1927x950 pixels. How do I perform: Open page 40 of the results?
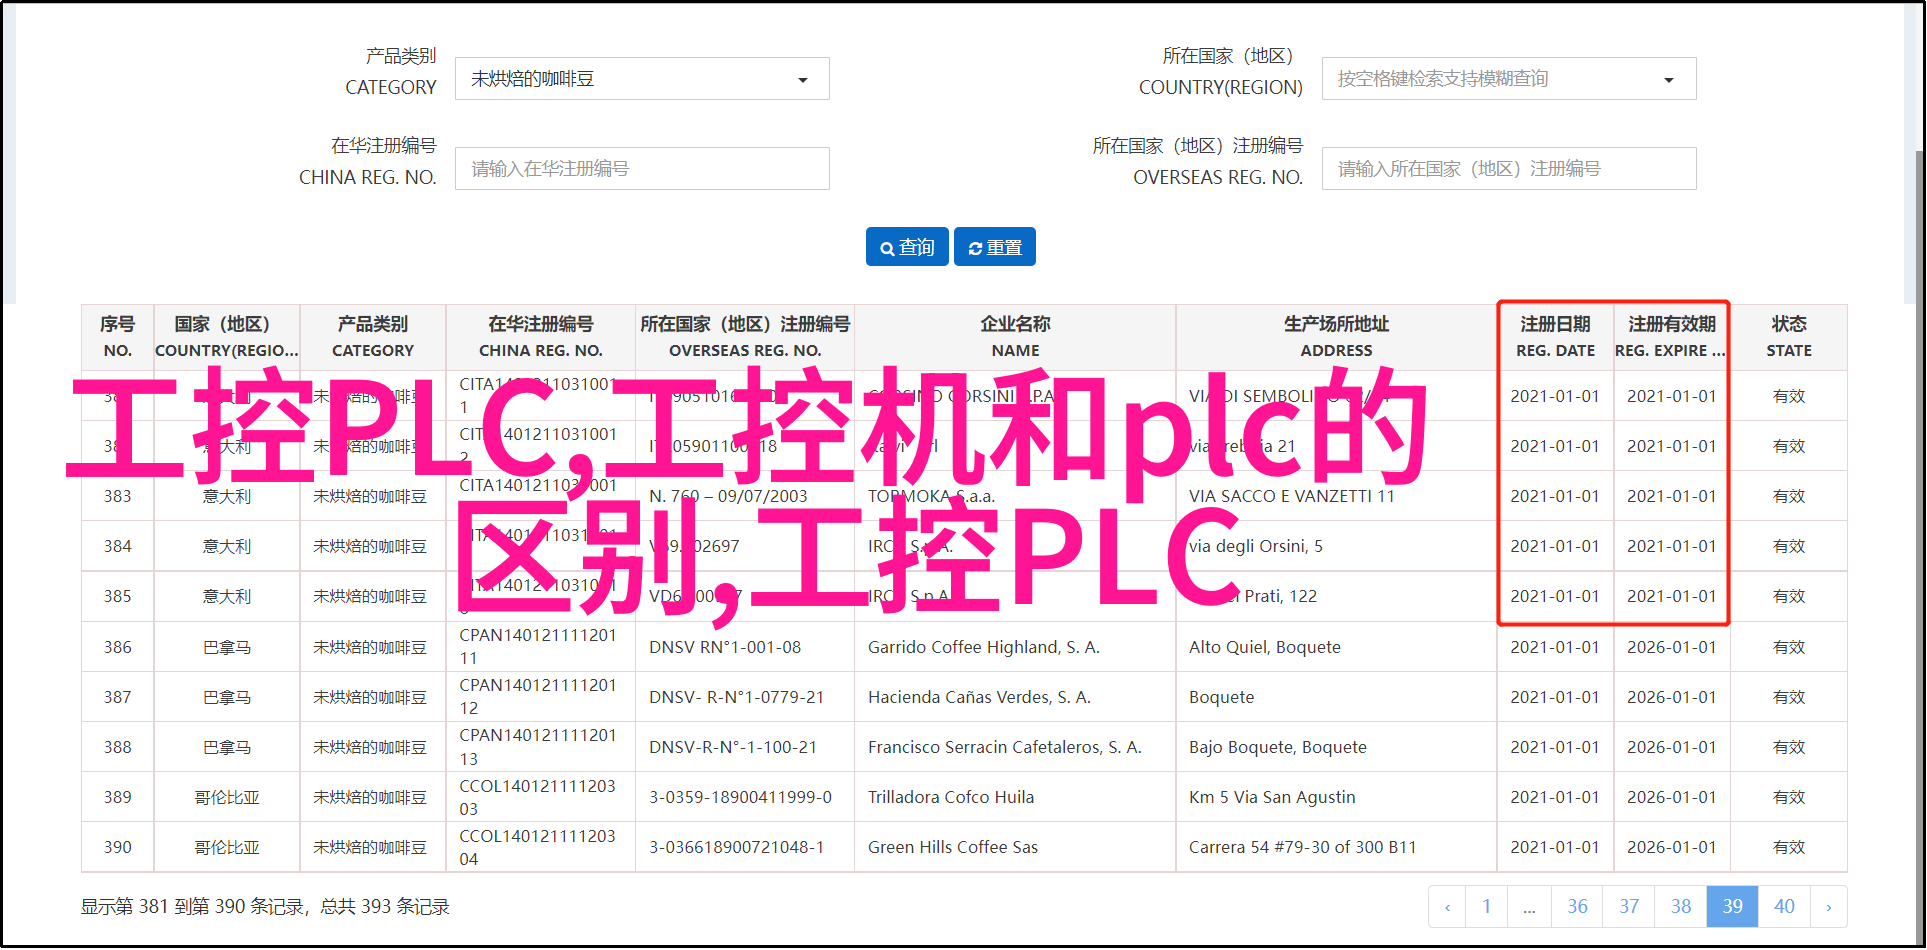click(x=1784, y=907)
